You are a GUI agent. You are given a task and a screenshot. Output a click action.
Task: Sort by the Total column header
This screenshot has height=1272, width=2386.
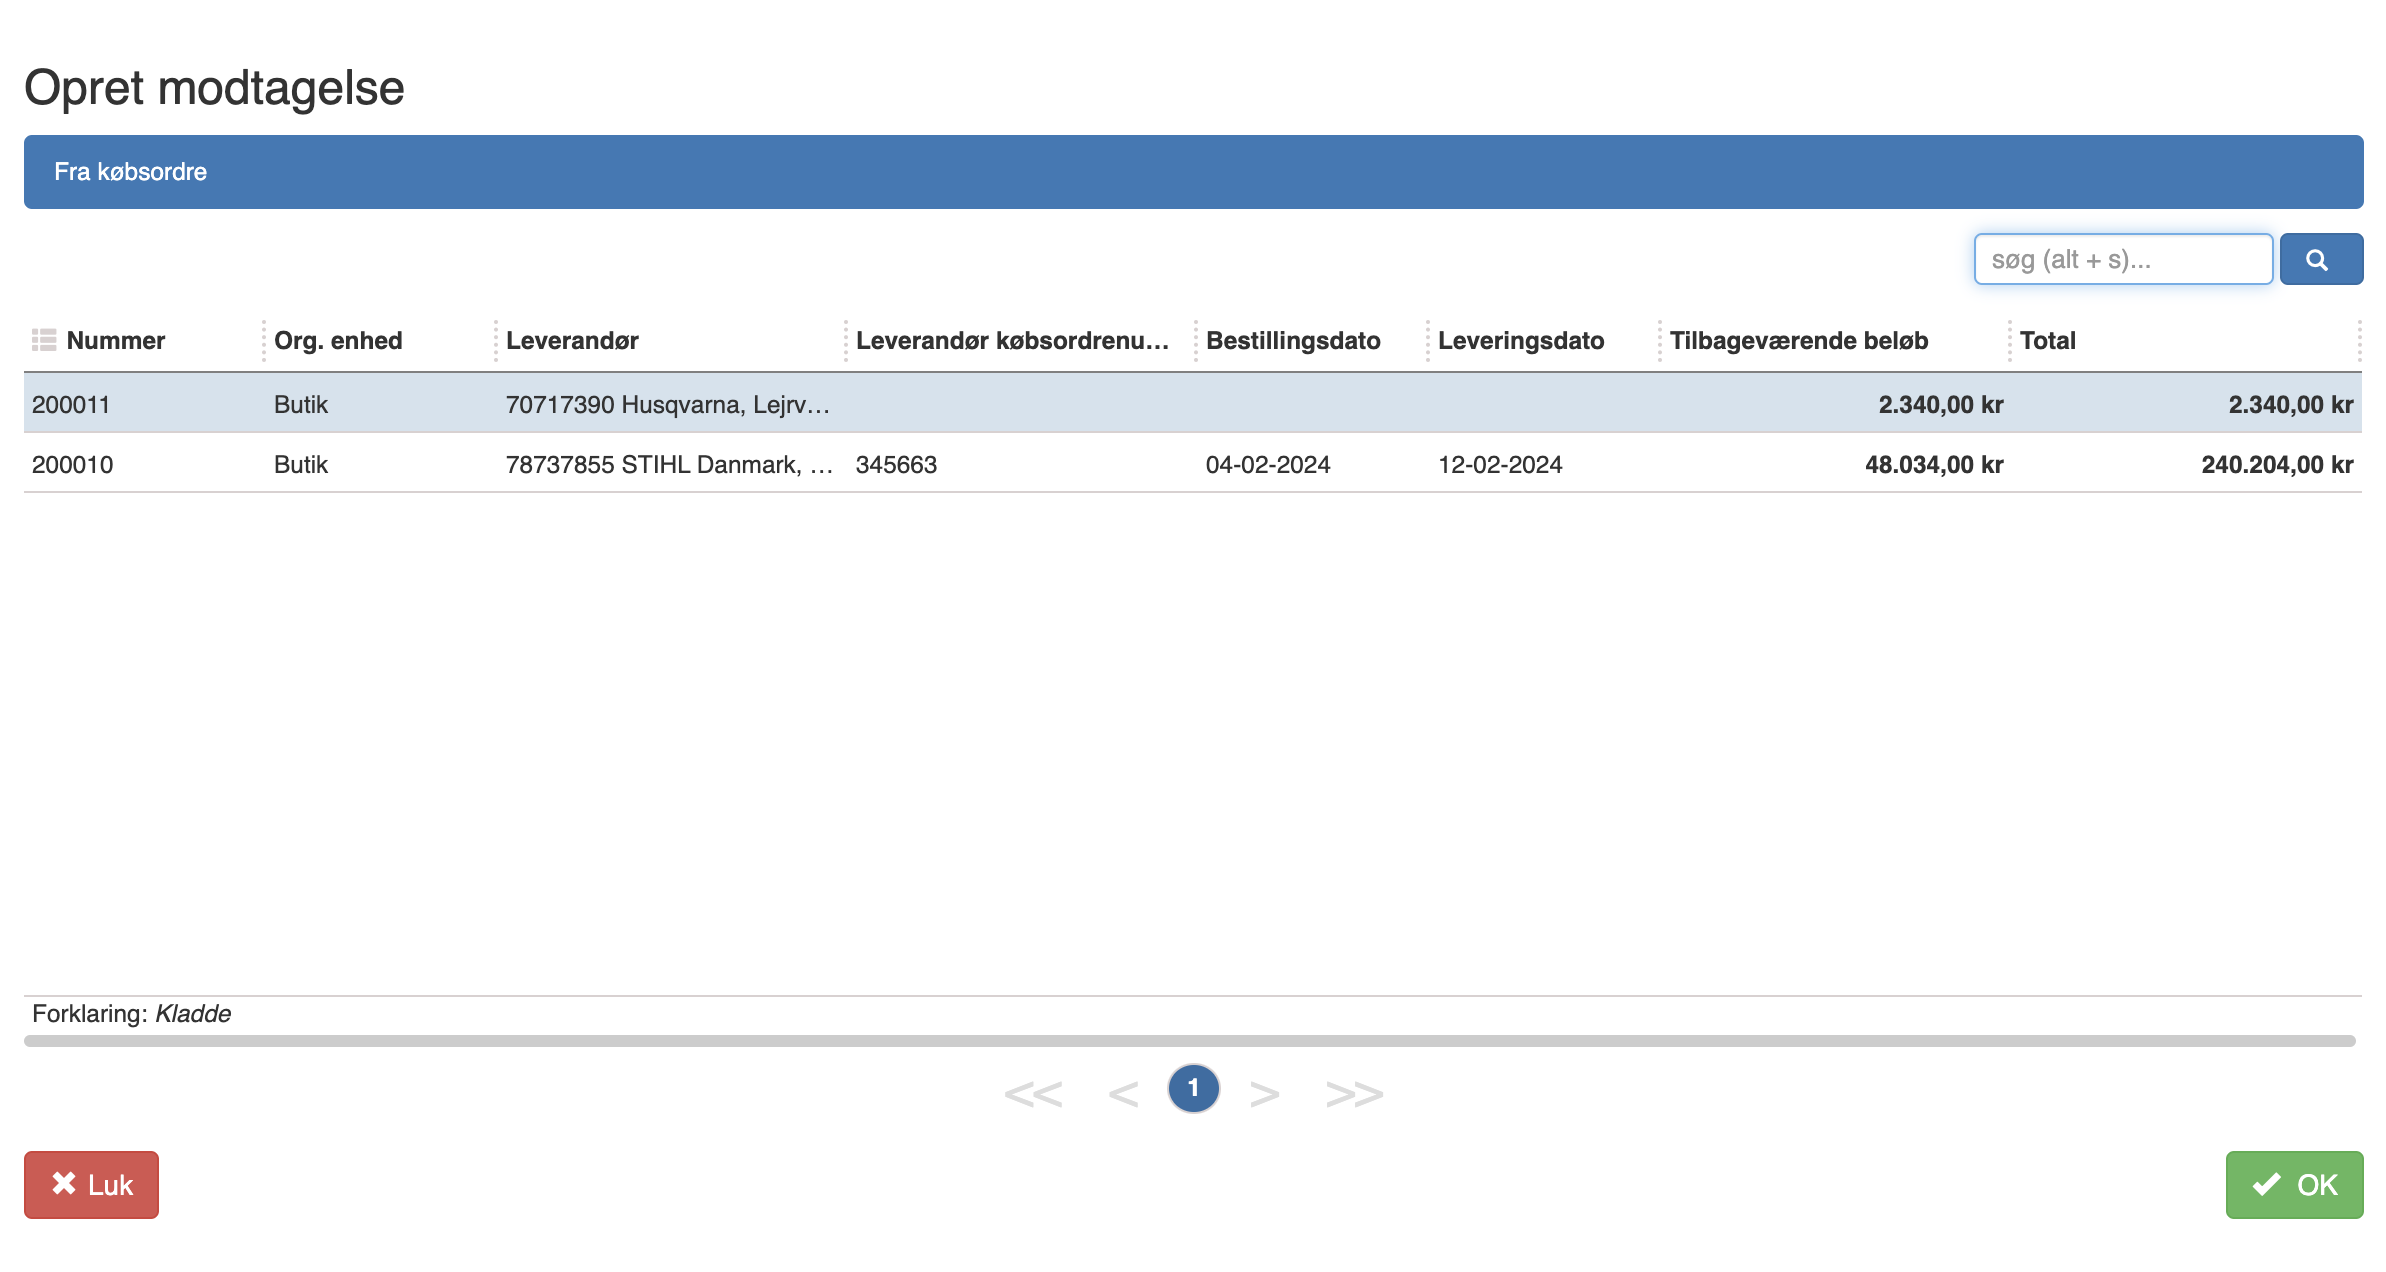(2048, 341)
